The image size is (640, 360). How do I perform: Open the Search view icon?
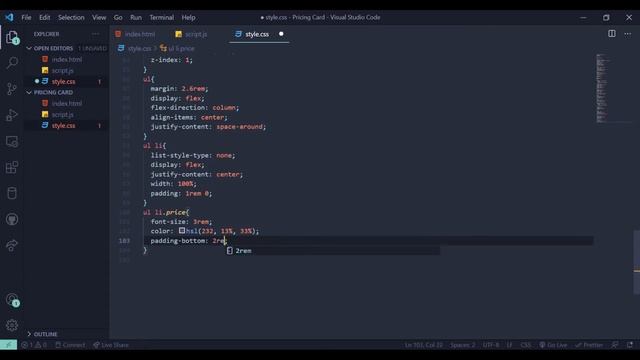click(12, 63)
